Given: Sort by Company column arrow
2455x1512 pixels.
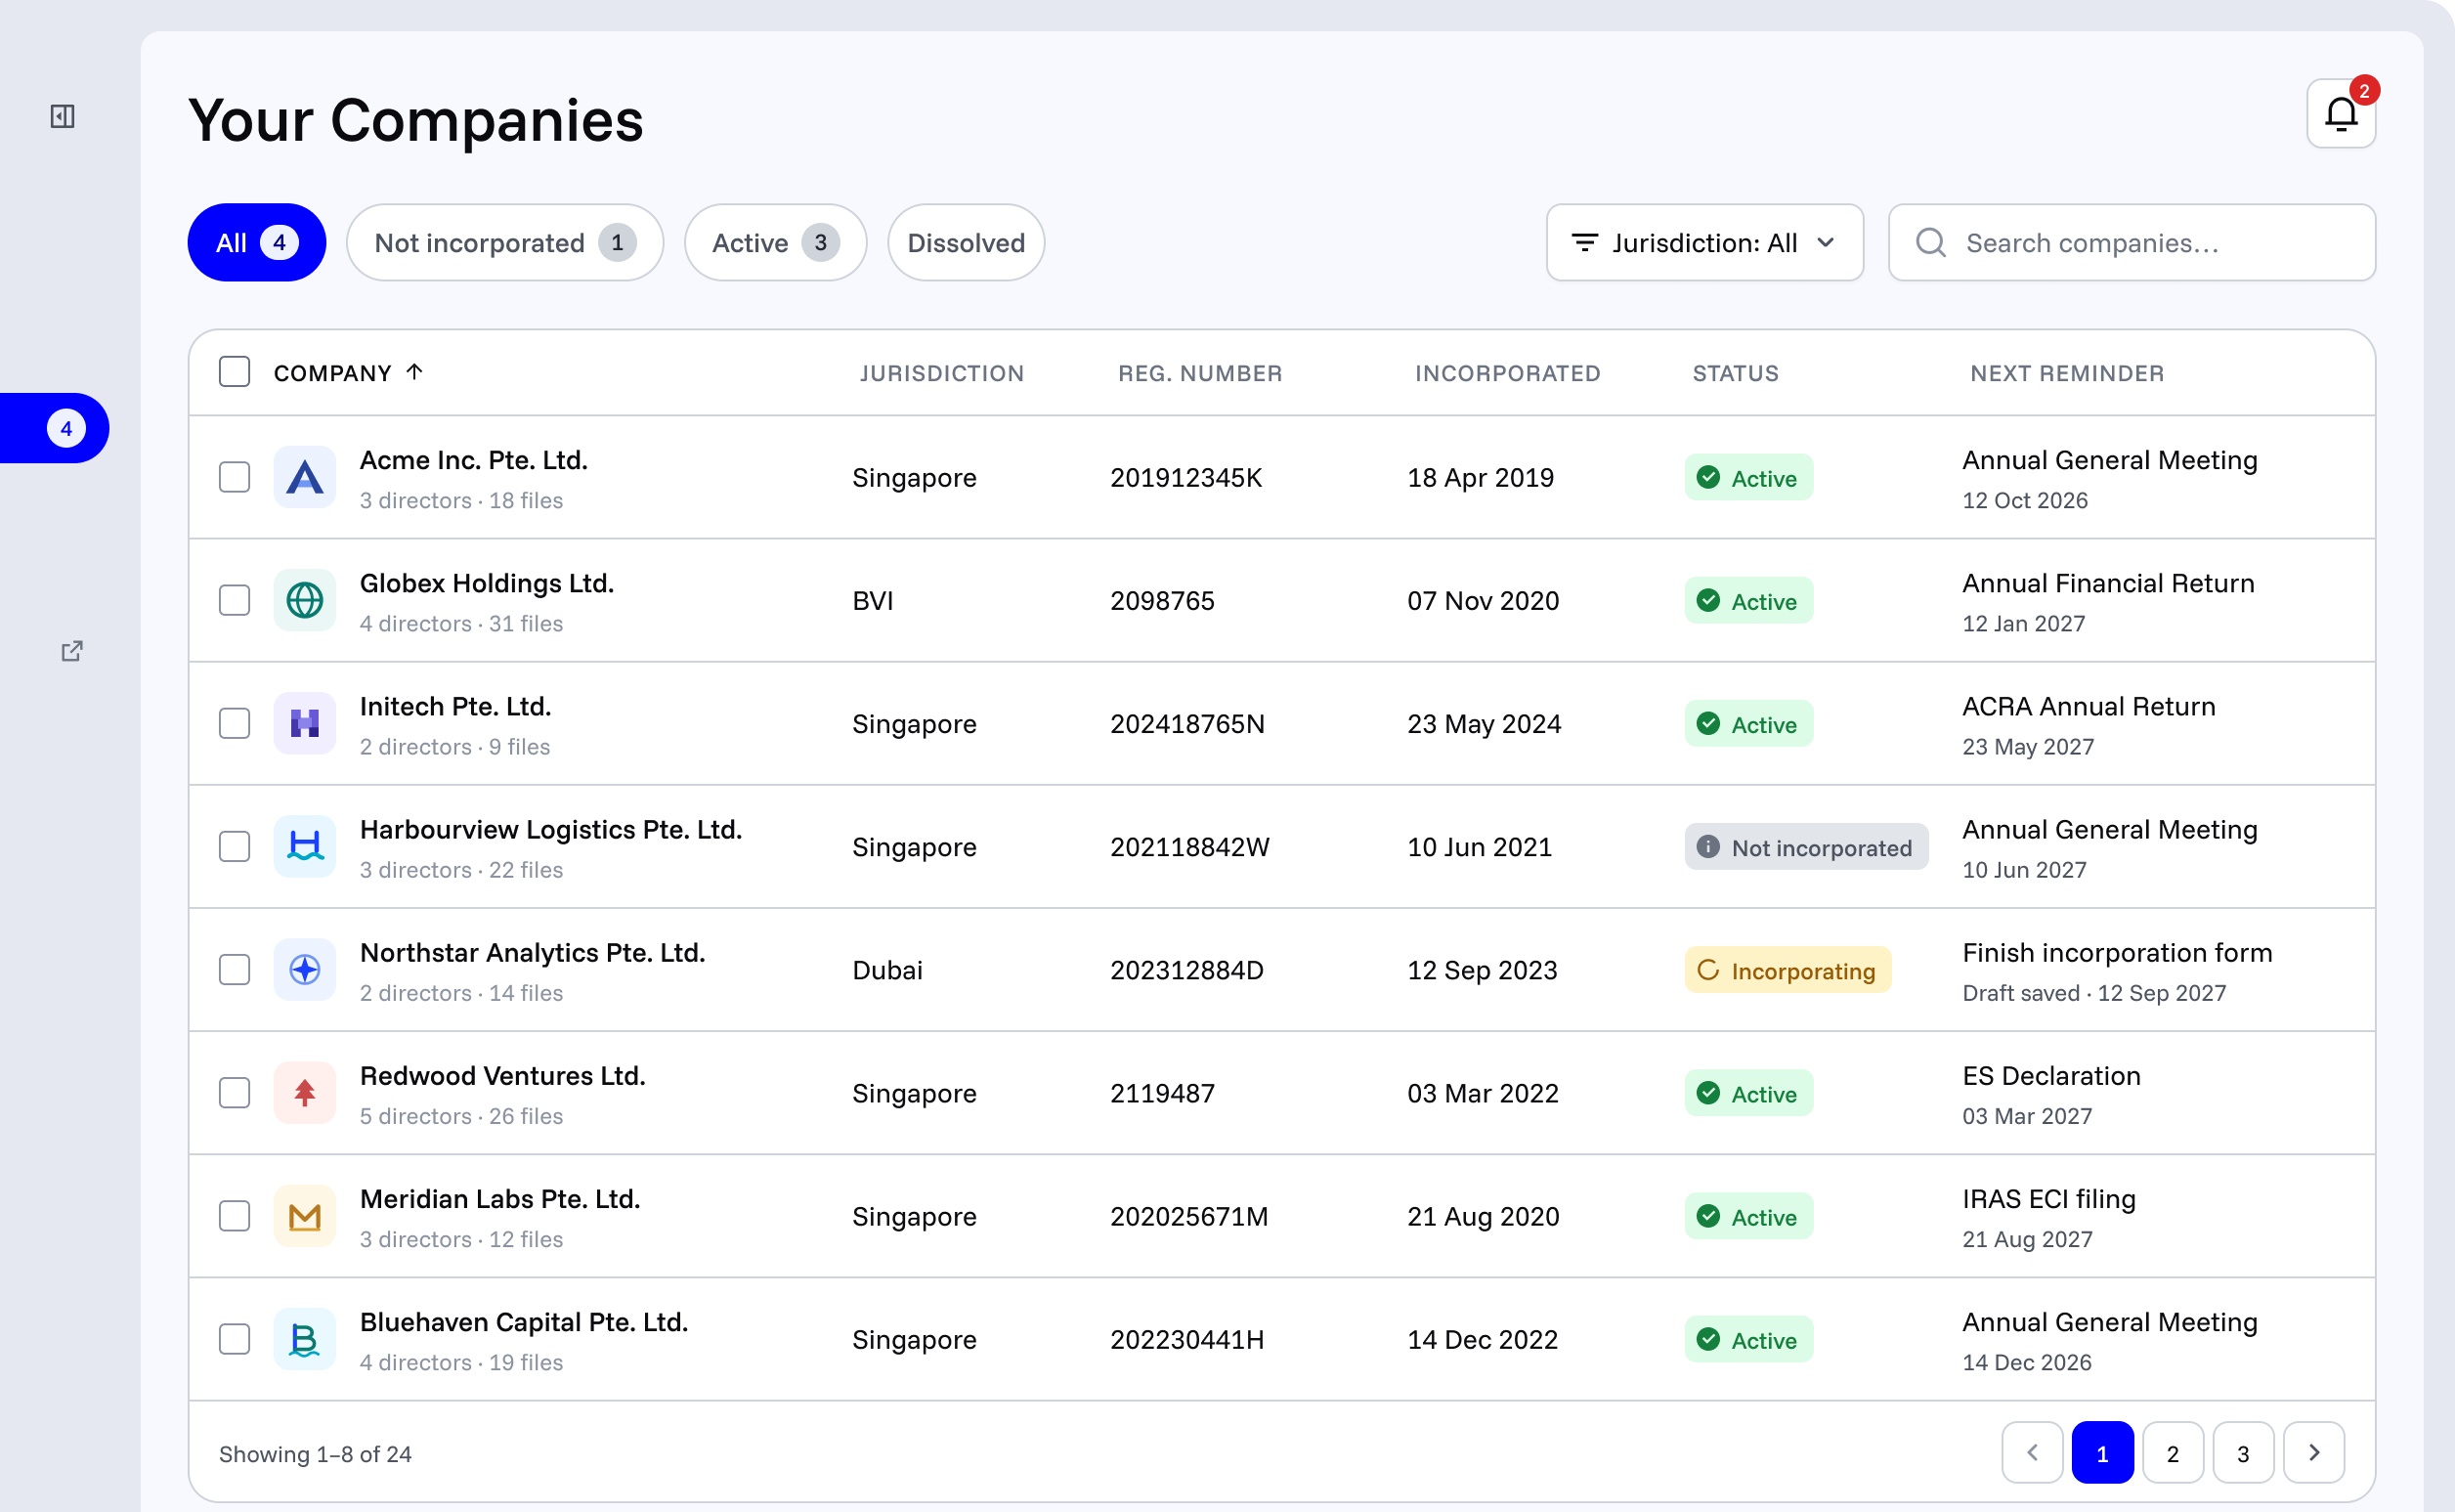Looking at the screenshot, I should pyautogui.click(x=415, y=372).
